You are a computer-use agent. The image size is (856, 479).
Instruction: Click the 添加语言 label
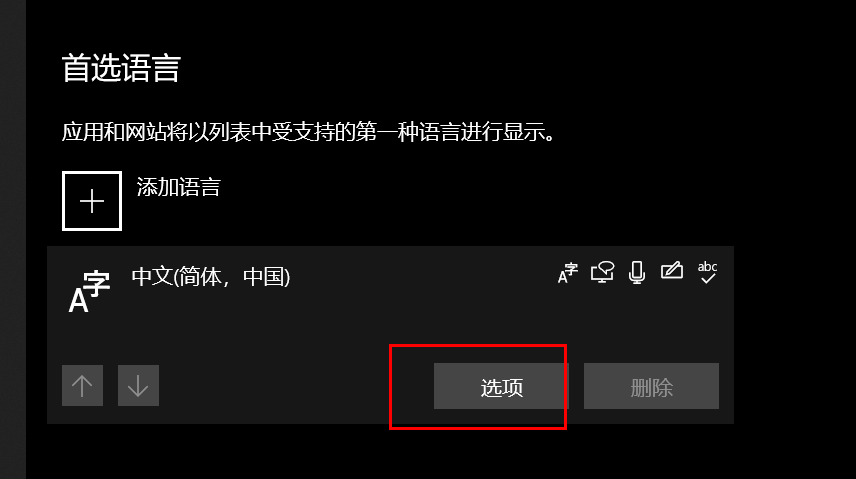(x=179, y=187)
